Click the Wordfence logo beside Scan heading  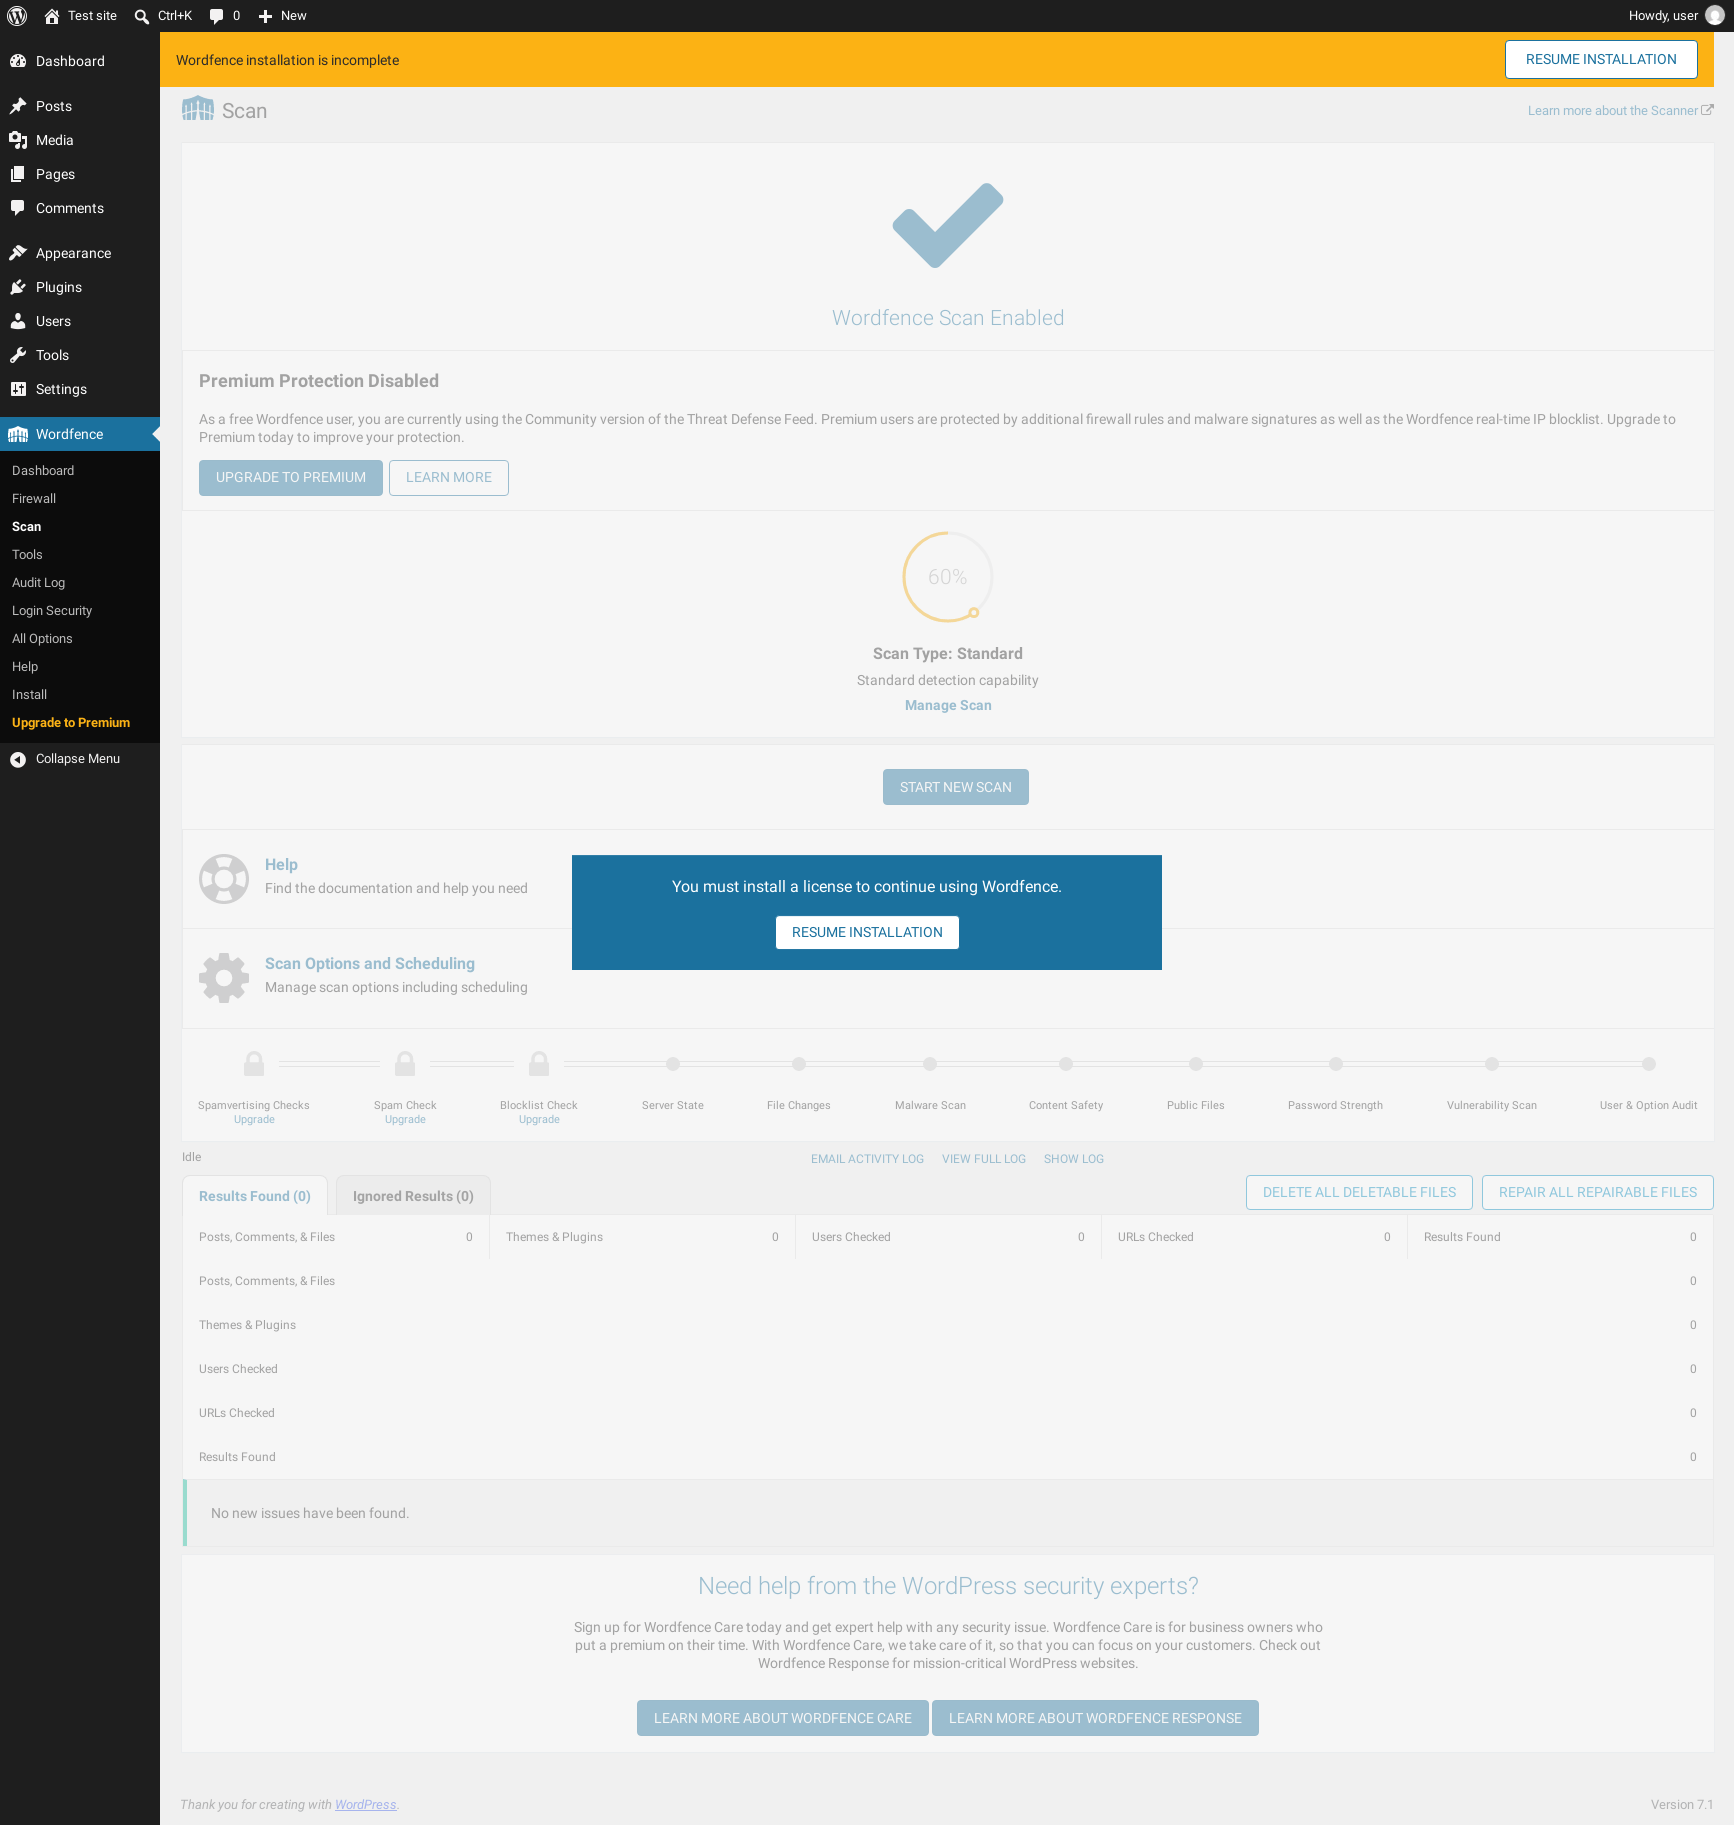click(198, 109)
